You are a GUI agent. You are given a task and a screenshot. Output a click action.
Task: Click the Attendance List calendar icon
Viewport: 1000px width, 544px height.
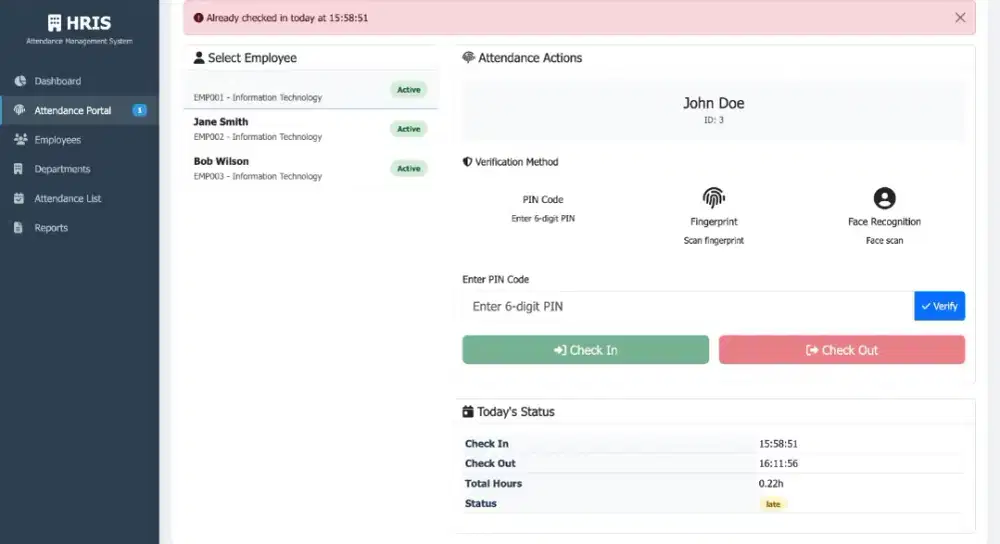click(19, 198)
